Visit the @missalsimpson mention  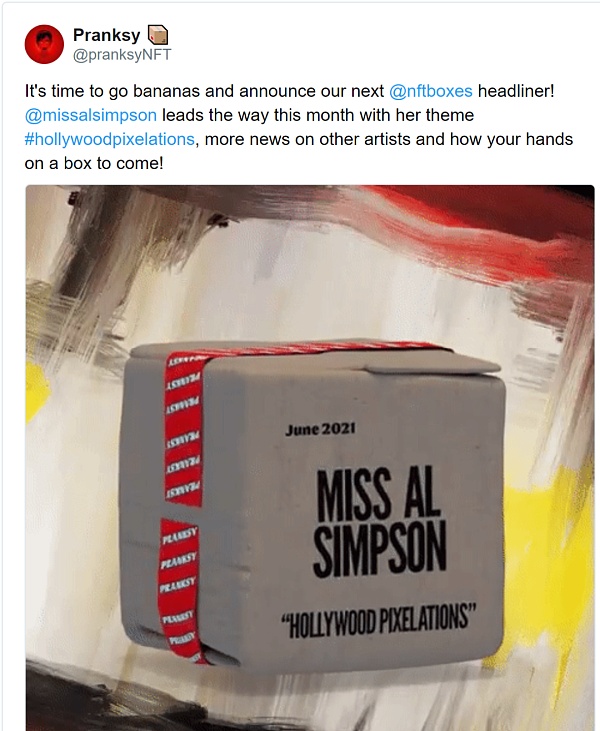point(91,115)
